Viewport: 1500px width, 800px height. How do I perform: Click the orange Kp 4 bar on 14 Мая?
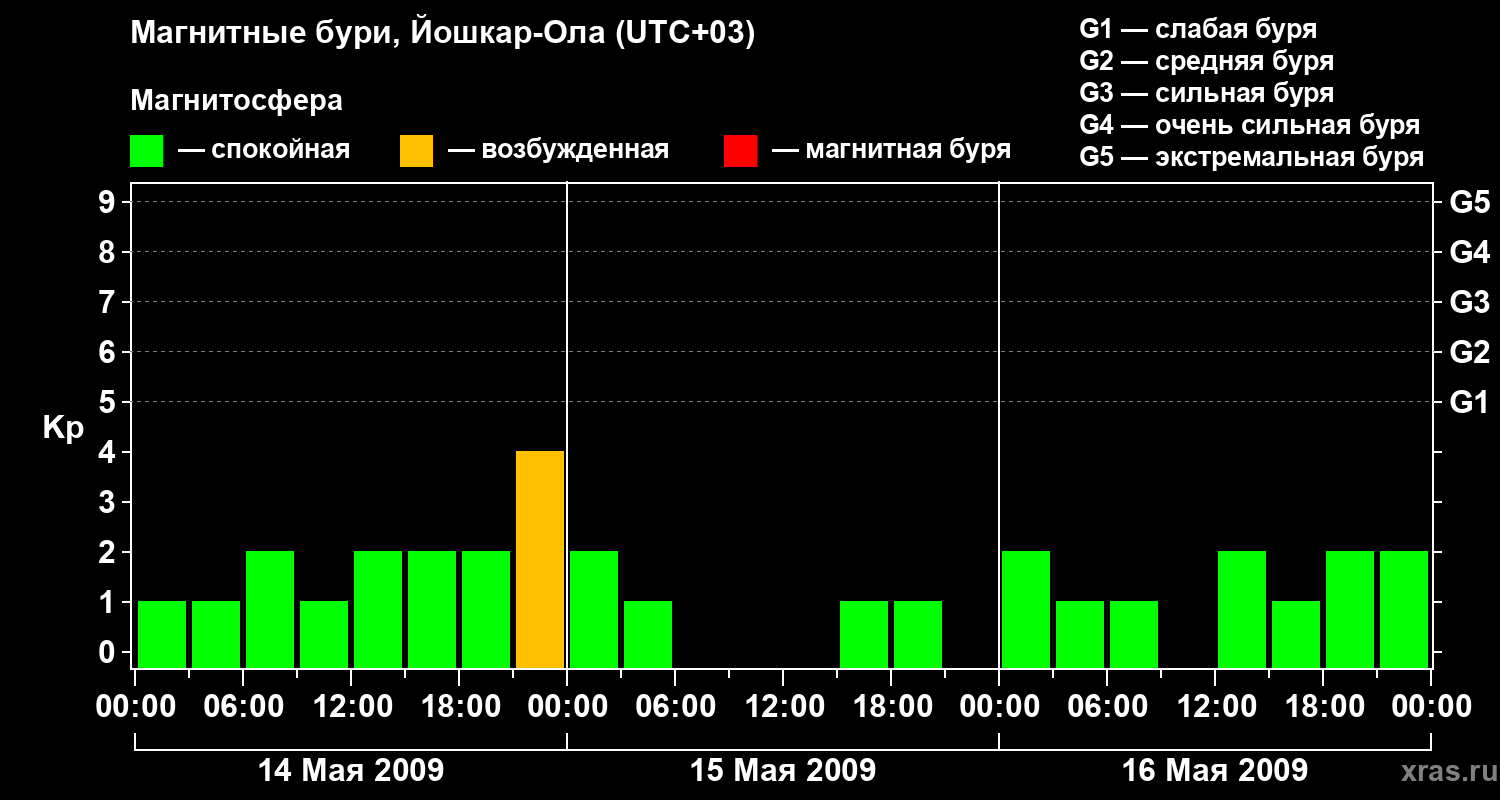[540, 560]
